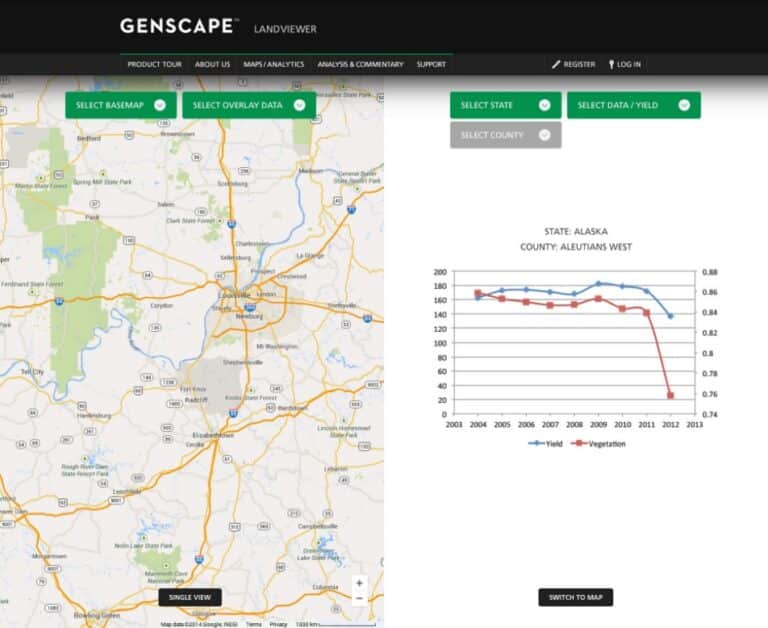Viewport: 768px width, 628px height.
Task: Click the Louisville label on the map
Action: coord(234,295)
